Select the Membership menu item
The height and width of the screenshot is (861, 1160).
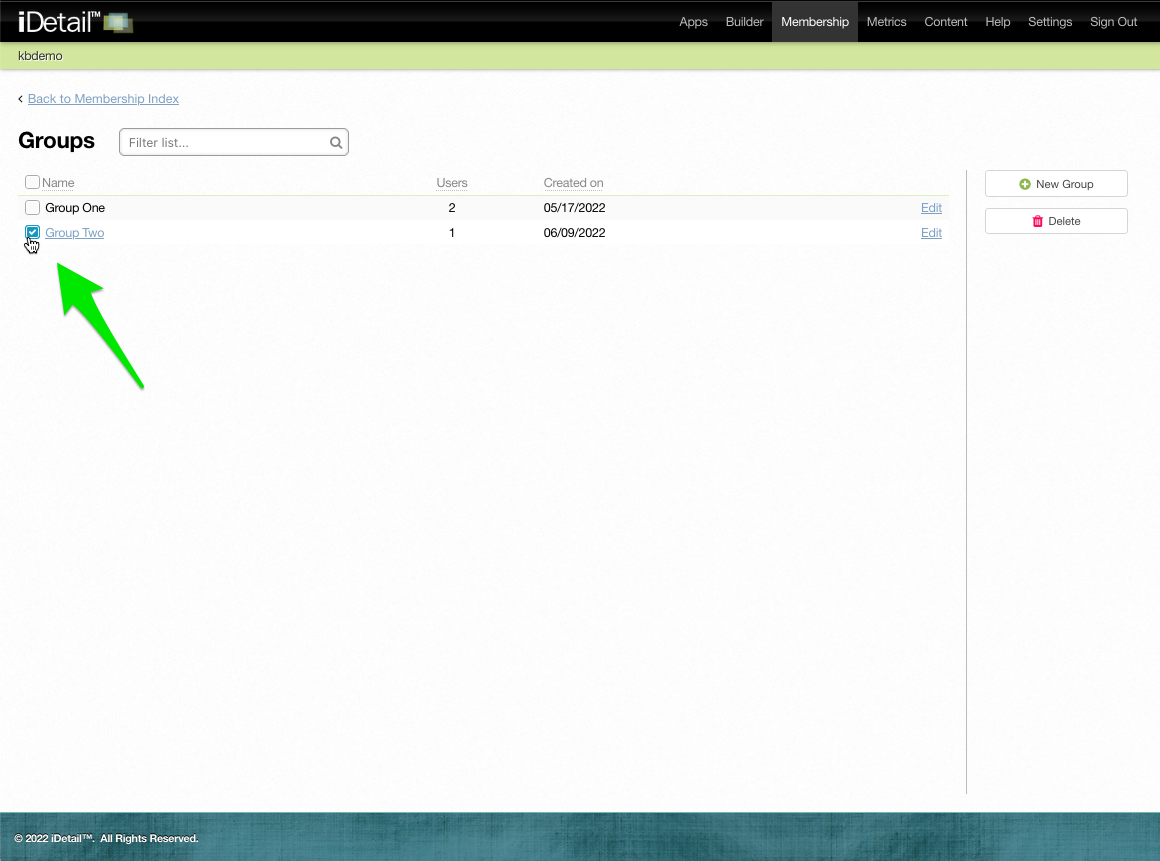[815, 21]
